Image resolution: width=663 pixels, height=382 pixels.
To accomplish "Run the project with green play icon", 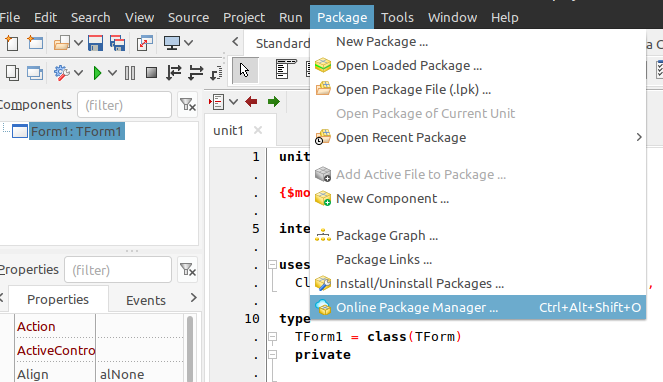I will (97, 73).
